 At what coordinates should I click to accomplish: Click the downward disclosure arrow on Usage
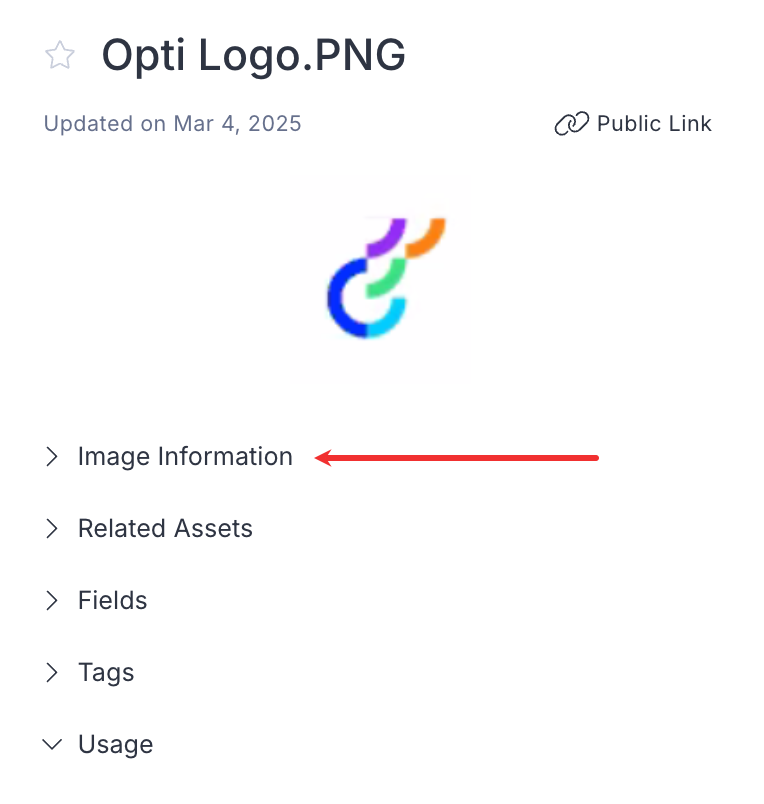53,744
